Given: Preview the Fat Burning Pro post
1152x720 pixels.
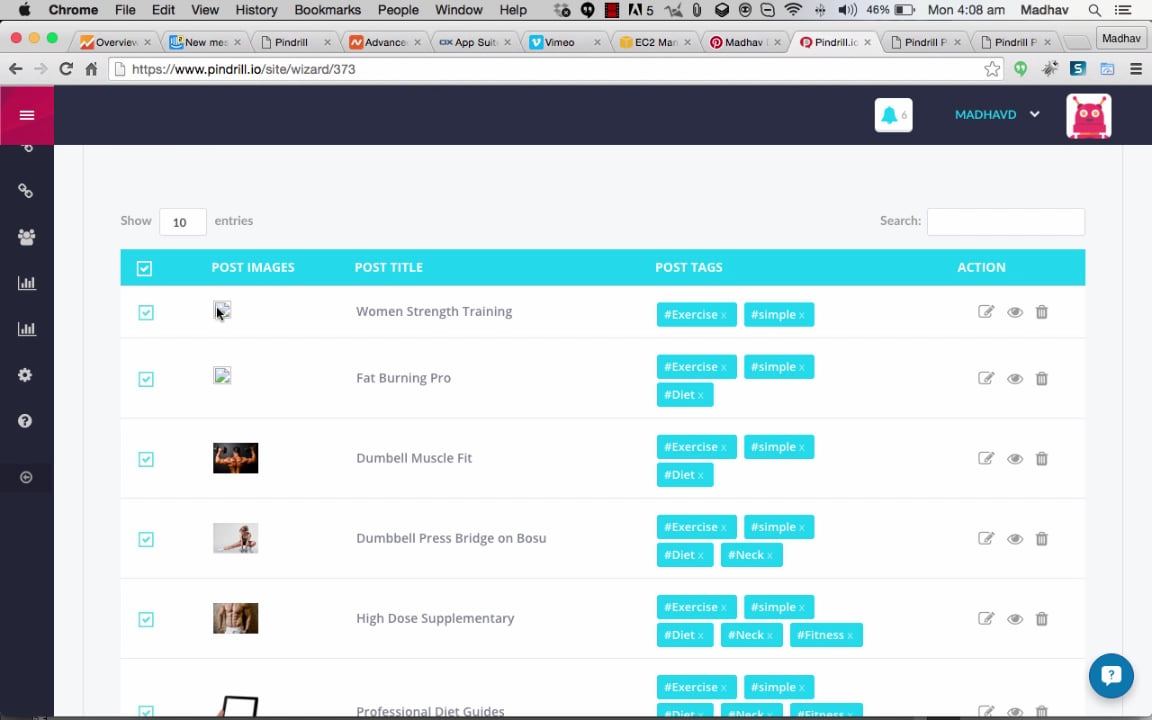Looking at the screenshot, I should pos(1015,379).
